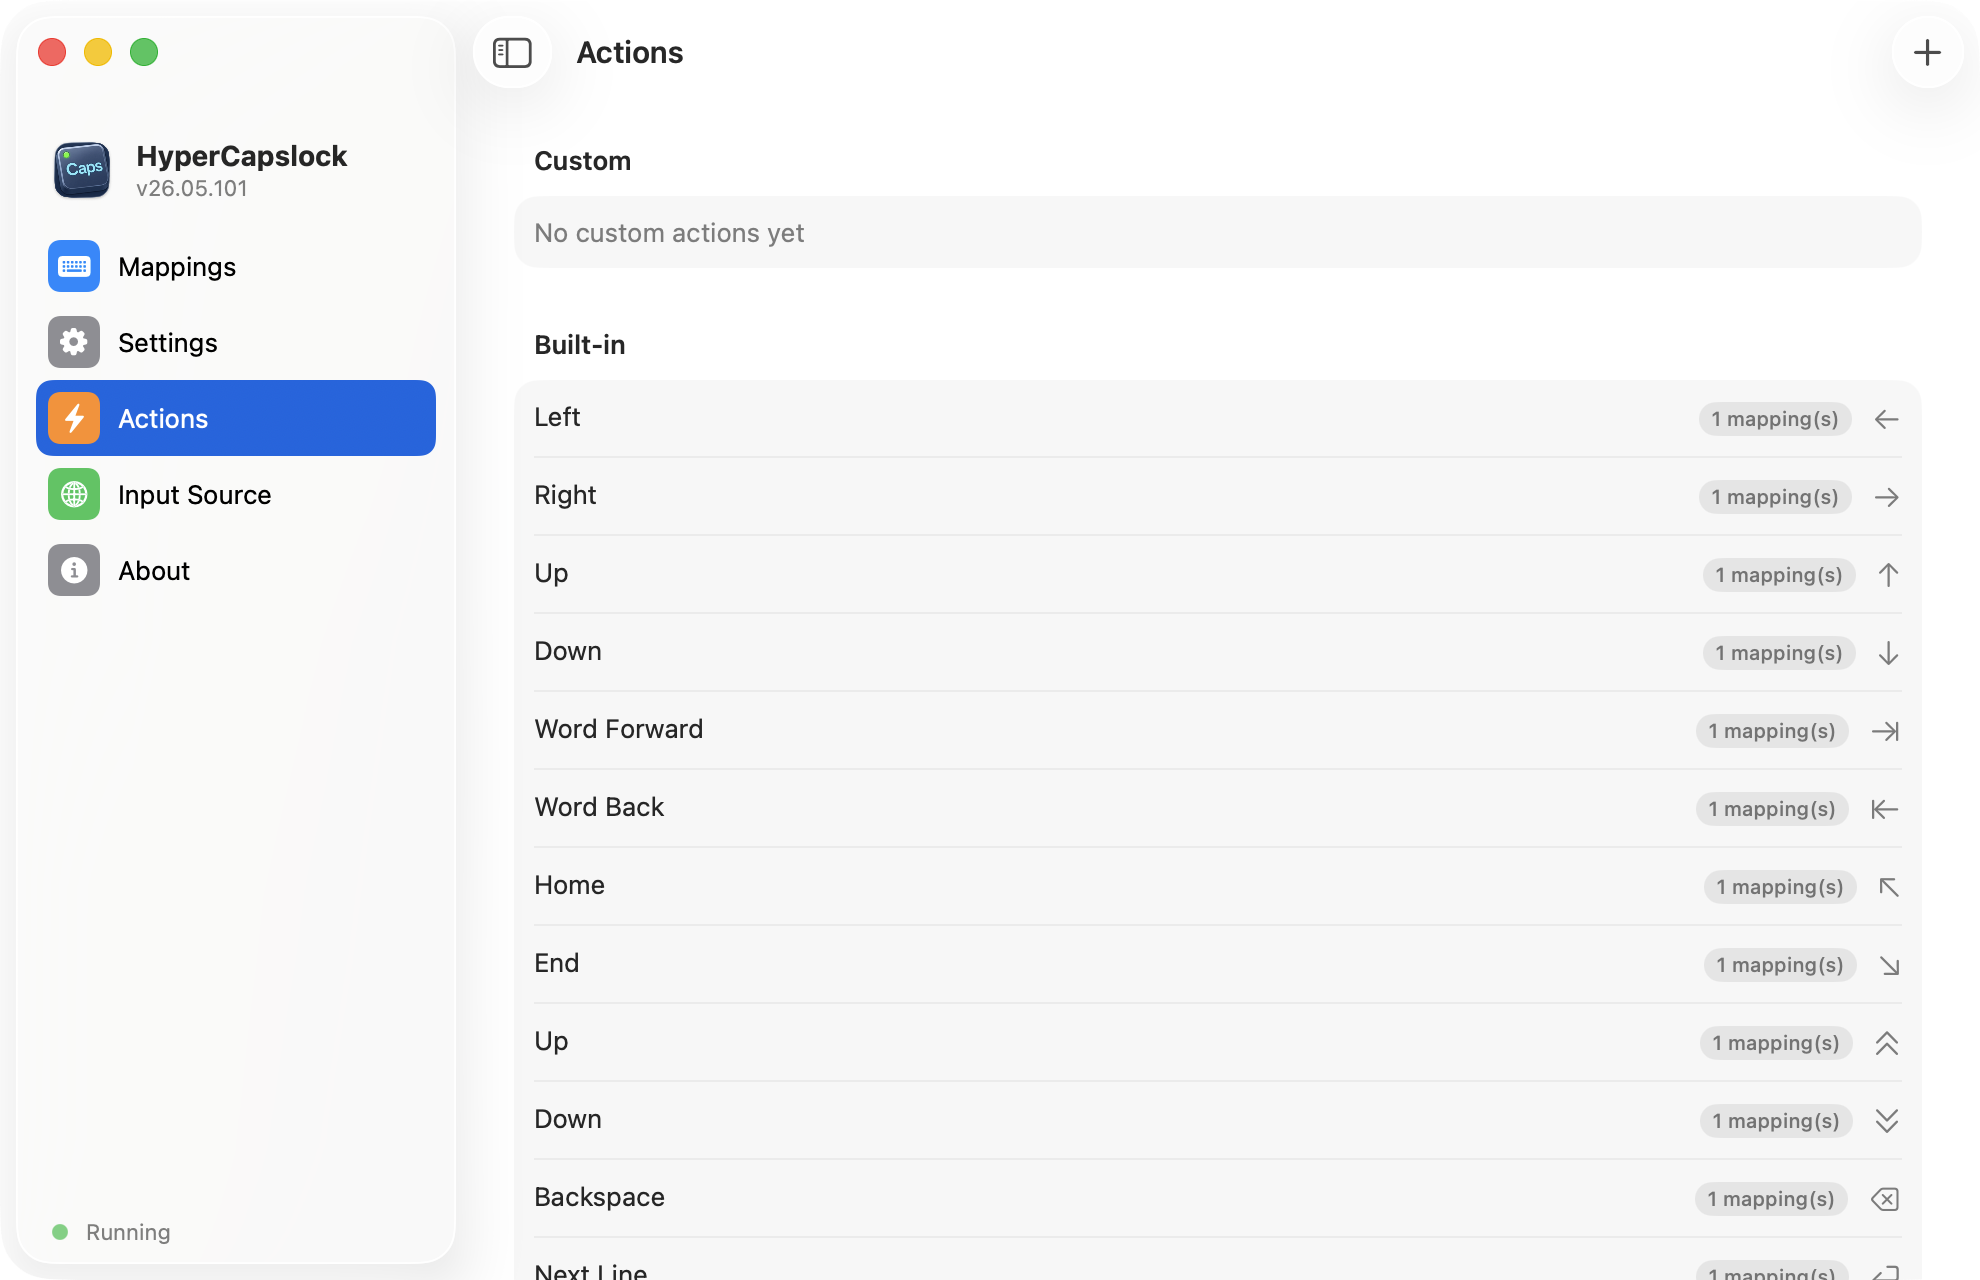The image size is (1980, 1280).
Task: Open the Settings section
Action: 236,342
